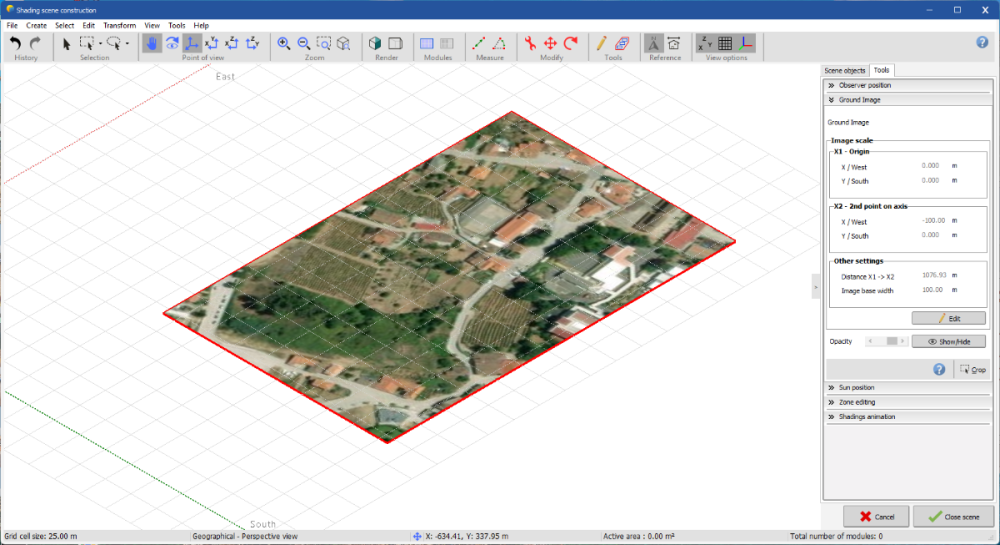Click the Undo arrow in History
This screenshot has height=545, width=1000.
pos(15,43)
